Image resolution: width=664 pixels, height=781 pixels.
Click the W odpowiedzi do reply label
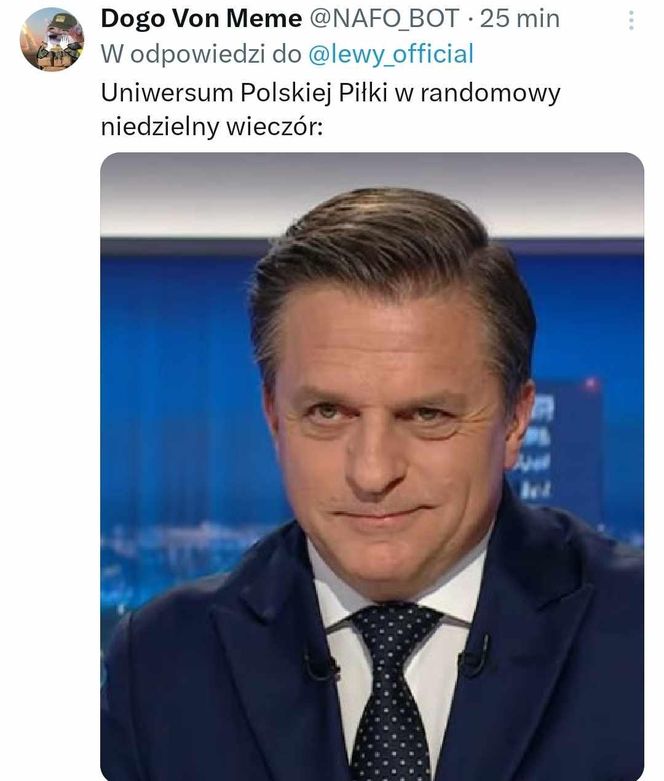coord(201,54)
